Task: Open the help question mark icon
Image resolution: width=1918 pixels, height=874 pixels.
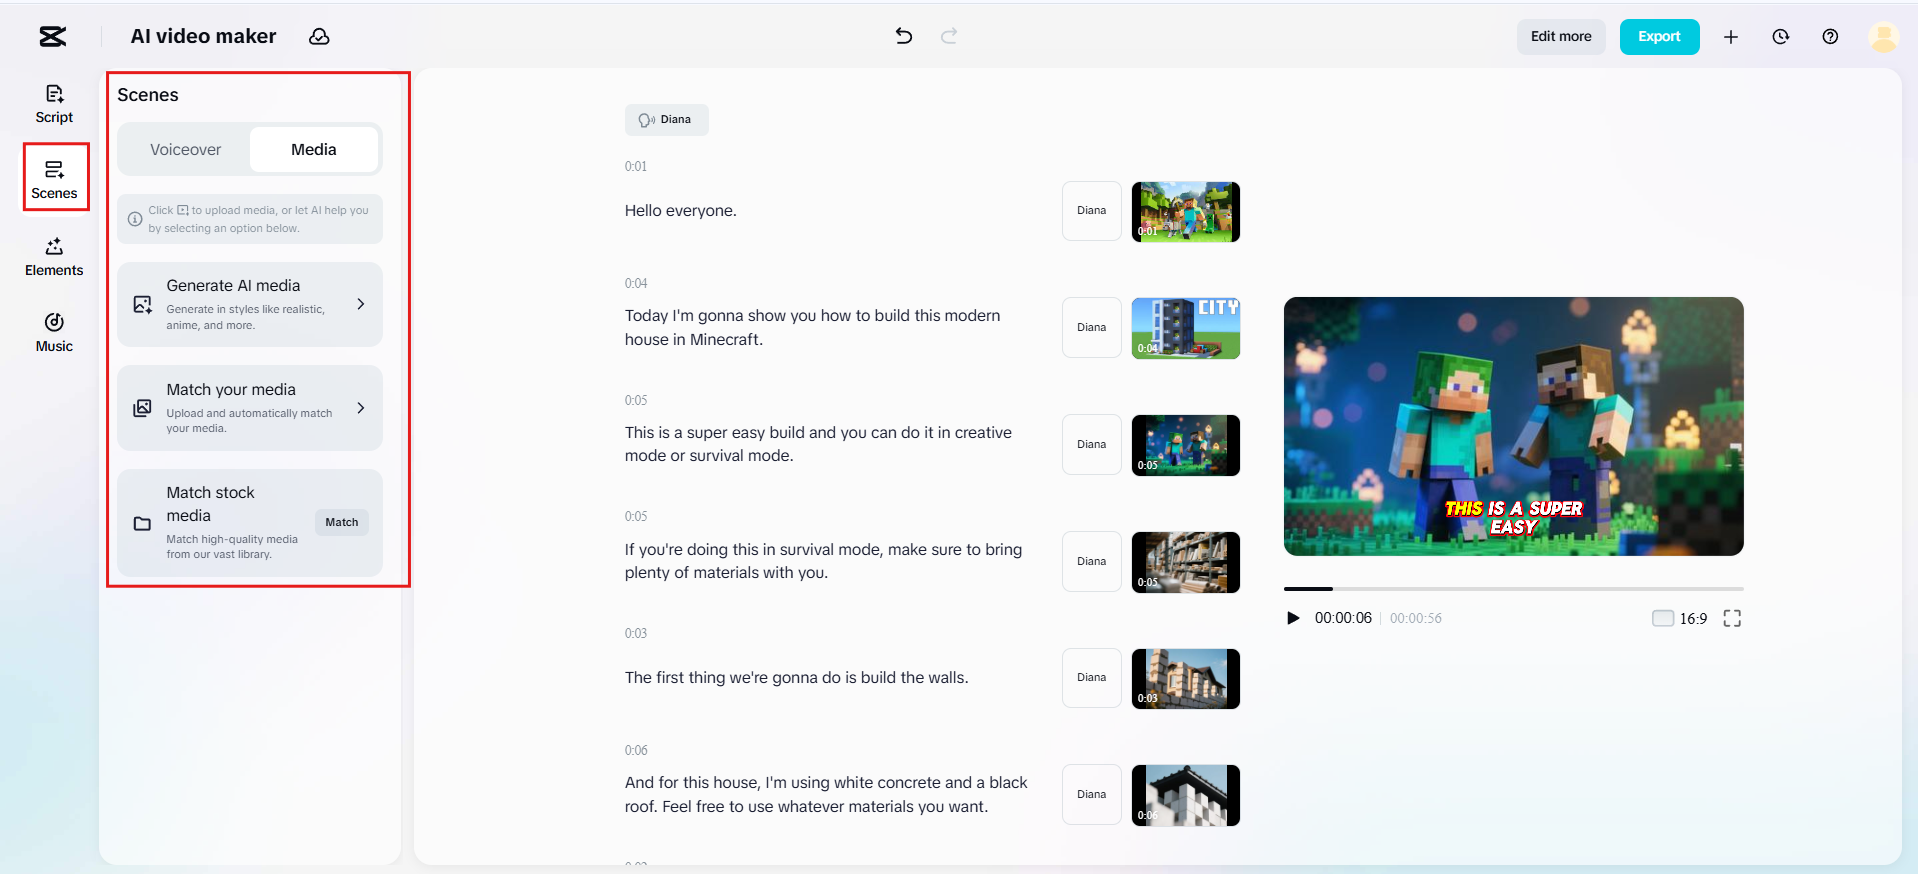Action: pyautogui.click(x=1830, y=37)
